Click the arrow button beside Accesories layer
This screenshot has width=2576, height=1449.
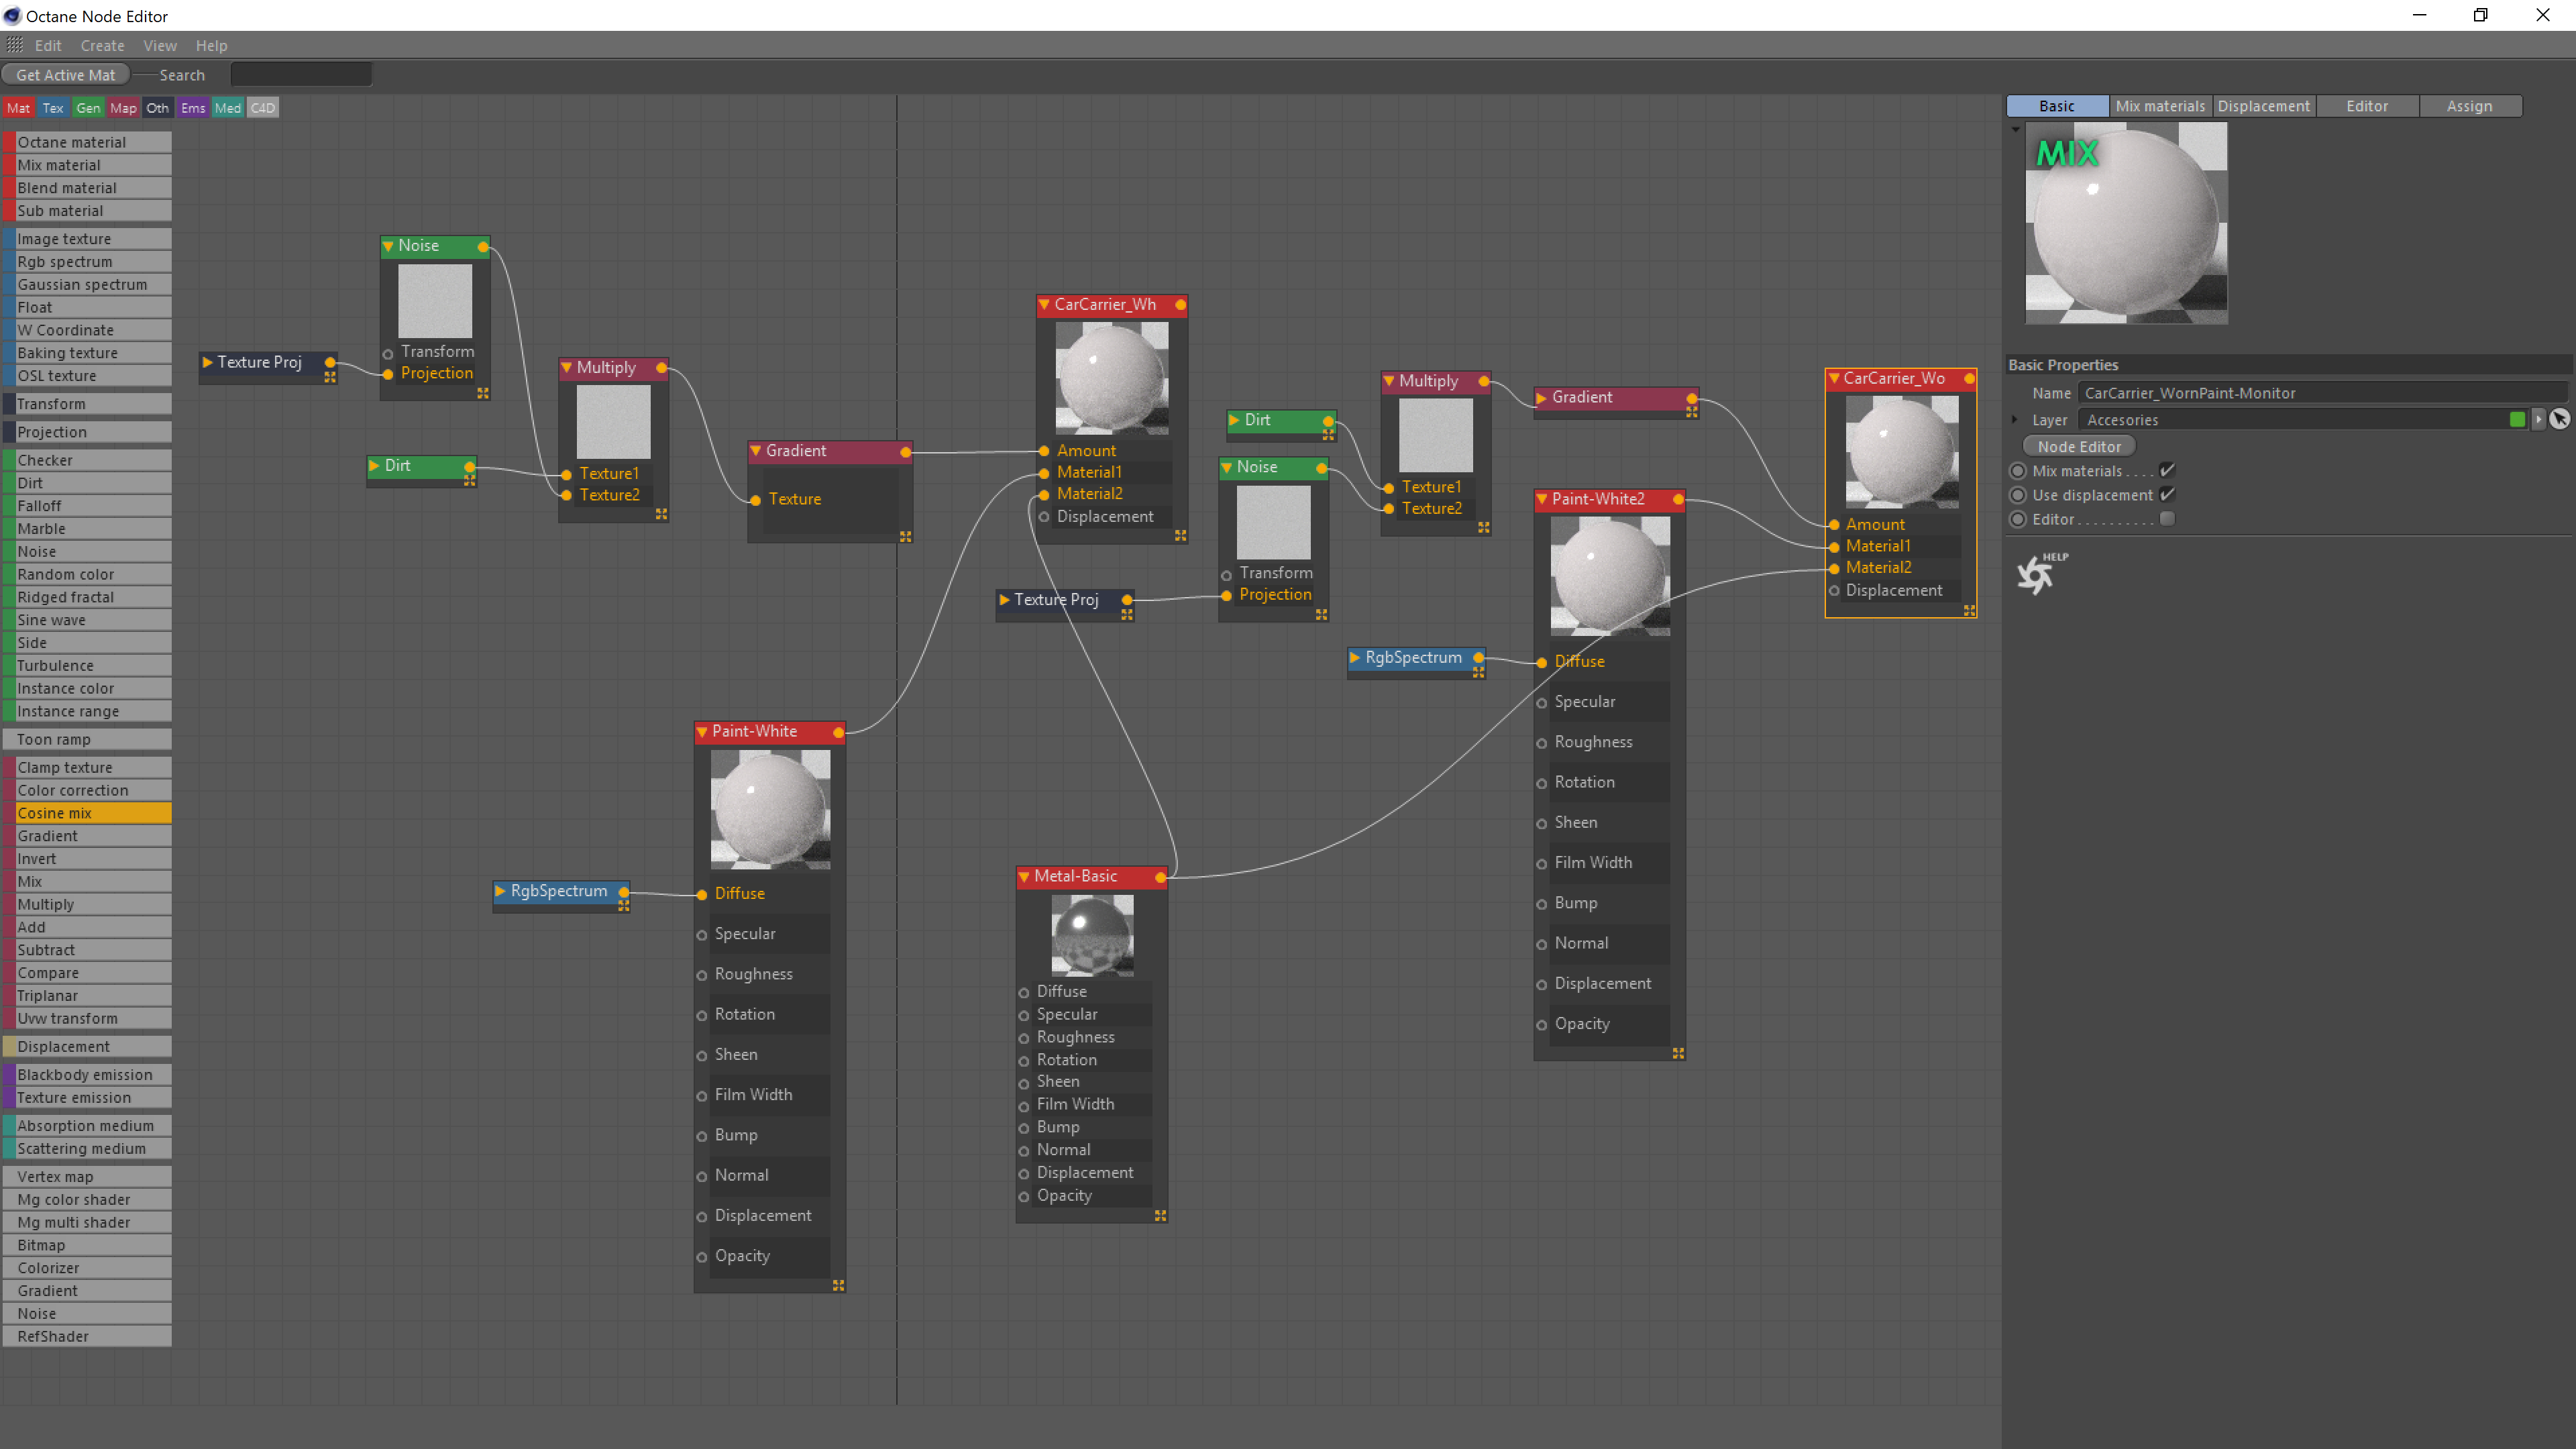2538,420
